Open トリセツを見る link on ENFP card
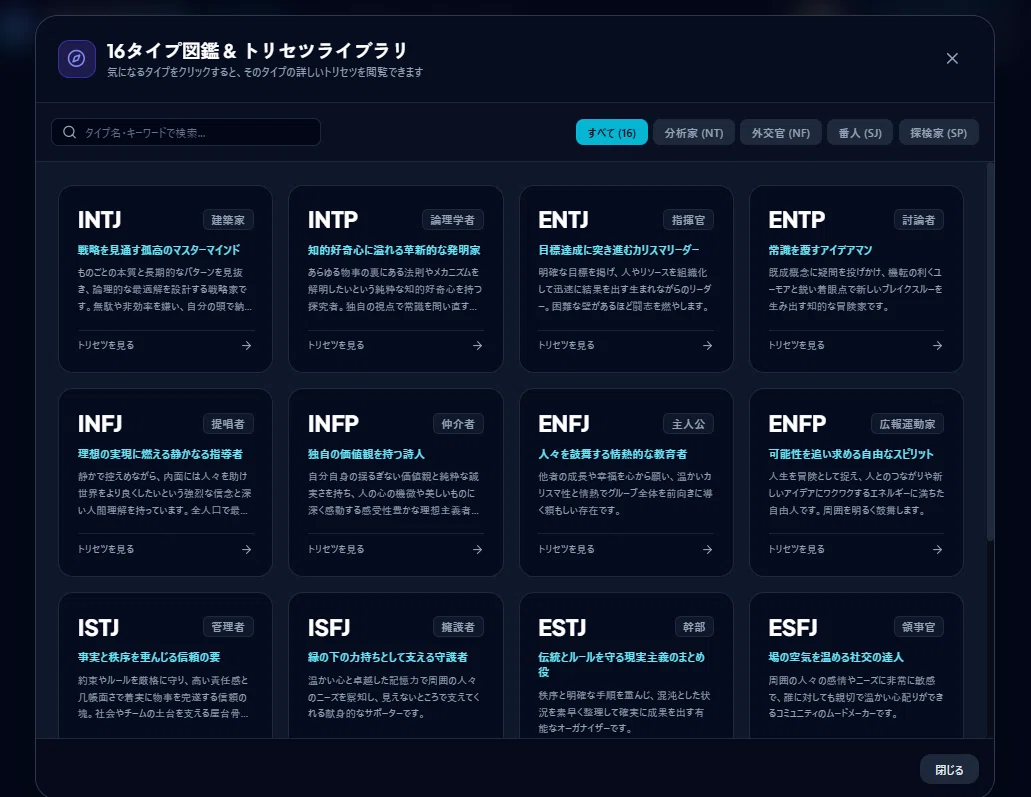 [x=796, y=549]
